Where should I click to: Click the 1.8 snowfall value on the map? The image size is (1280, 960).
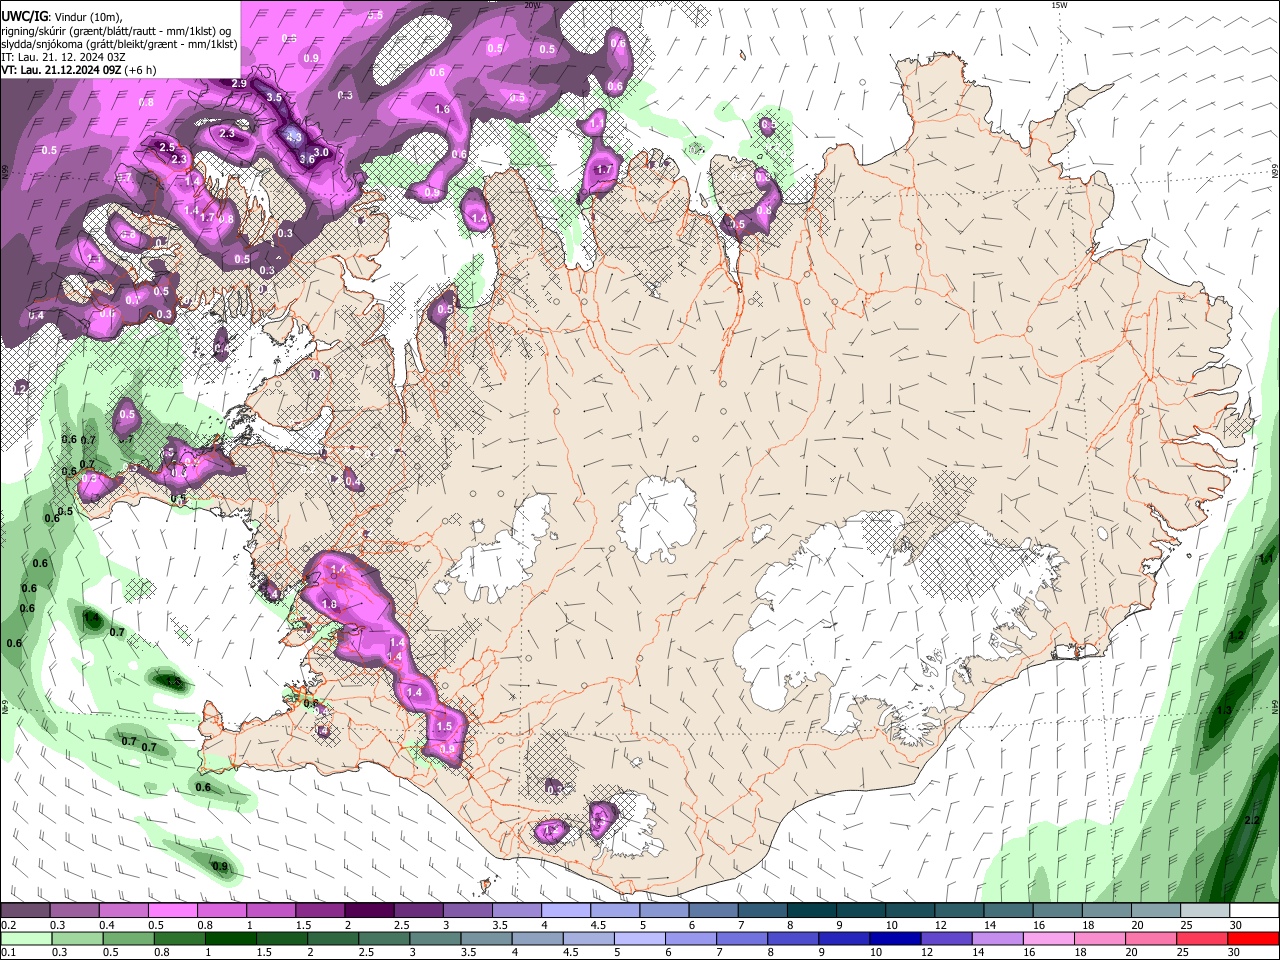pos(329,604)
